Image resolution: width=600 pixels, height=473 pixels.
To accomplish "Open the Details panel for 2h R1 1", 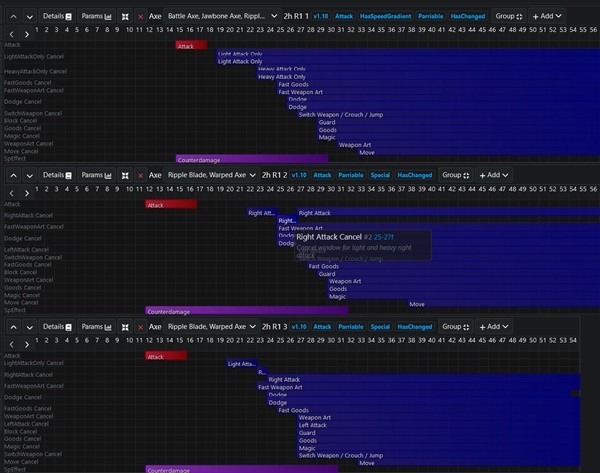I will [x=57, y=17].
